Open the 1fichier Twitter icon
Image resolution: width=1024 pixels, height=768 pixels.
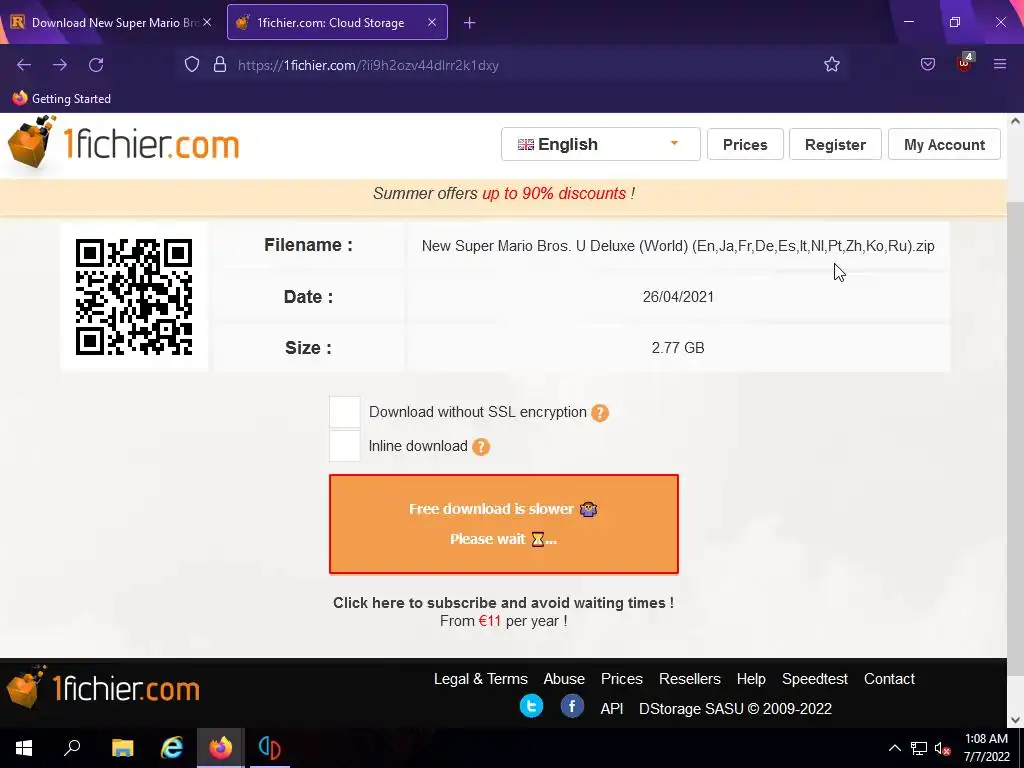(x=532, y=706)
